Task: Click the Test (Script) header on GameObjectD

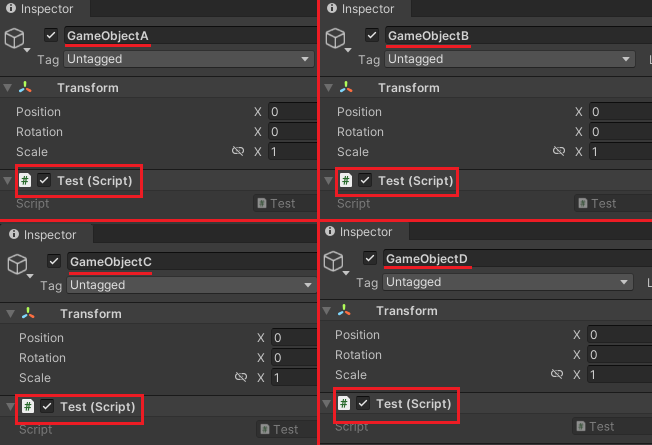Action: pyautogui.click(x=413, y=404)
